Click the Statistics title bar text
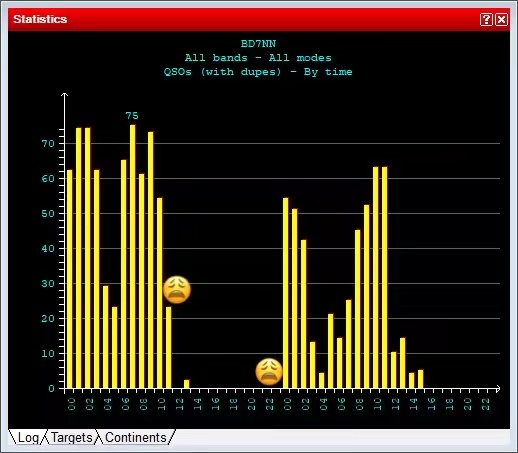518x453 pixels. pos(40,19)
